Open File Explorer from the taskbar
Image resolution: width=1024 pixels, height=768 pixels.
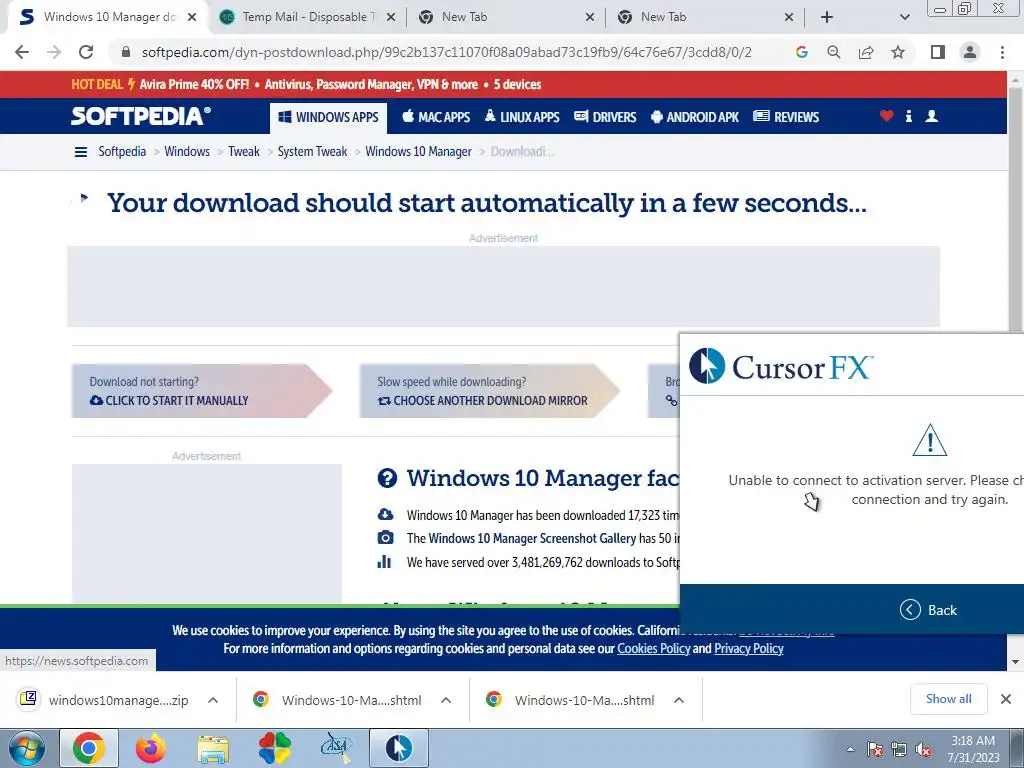click(213, 748)
